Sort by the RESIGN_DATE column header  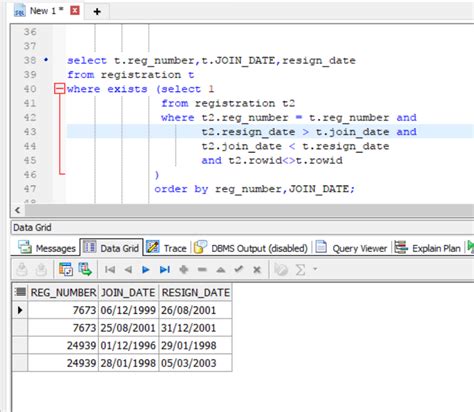(196, 293)
